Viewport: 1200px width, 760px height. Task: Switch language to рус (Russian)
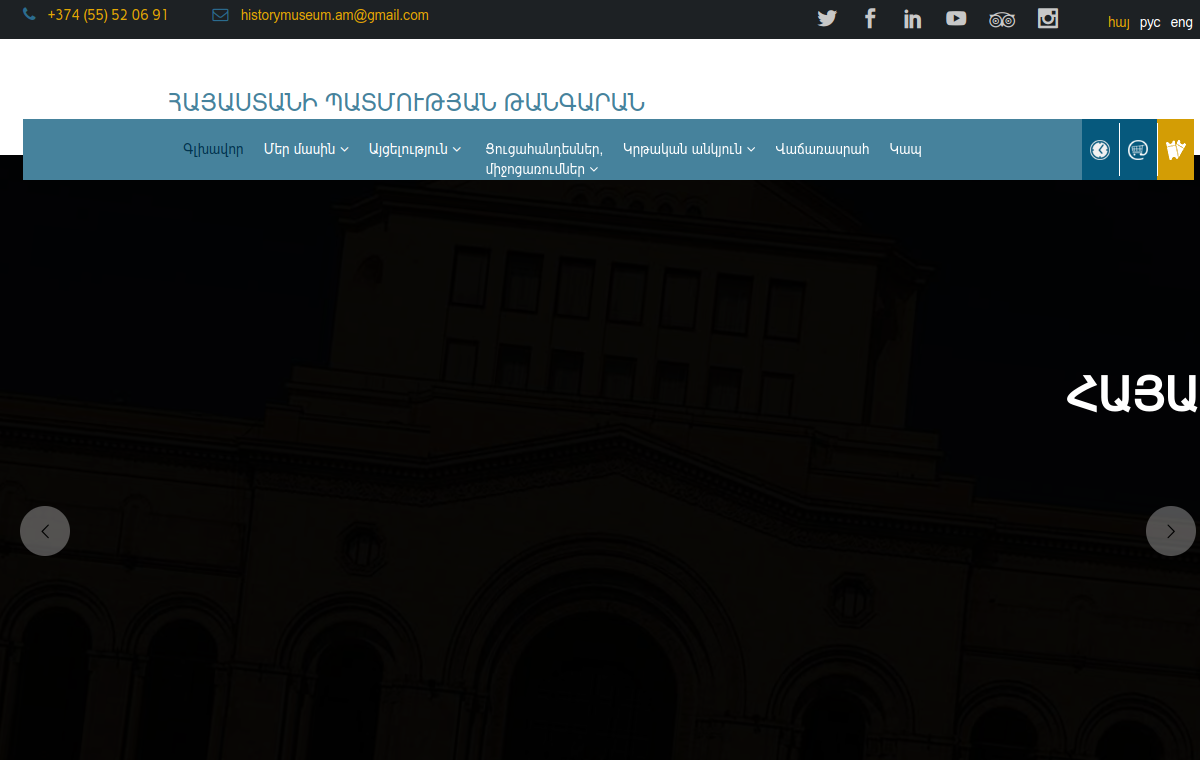pyautogui.click(x=1150, y=22)
